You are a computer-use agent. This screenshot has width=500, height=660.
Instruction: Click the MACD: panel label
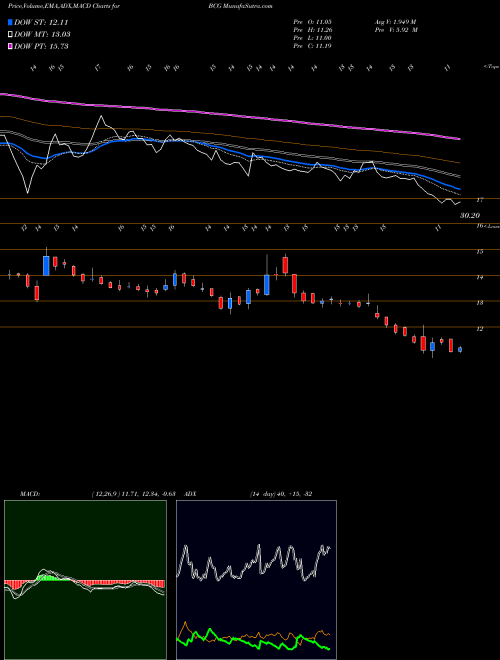pyautogui.click(x=30, y=494)
